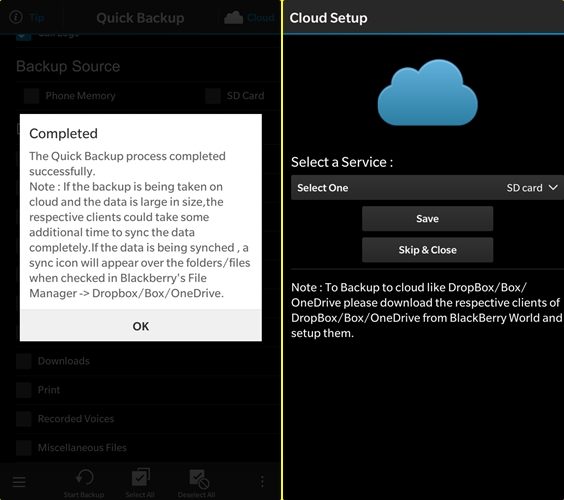Toggle the Miscellaneous Files checkbox
The image size is (564, 500).
[x=24, y=447]
